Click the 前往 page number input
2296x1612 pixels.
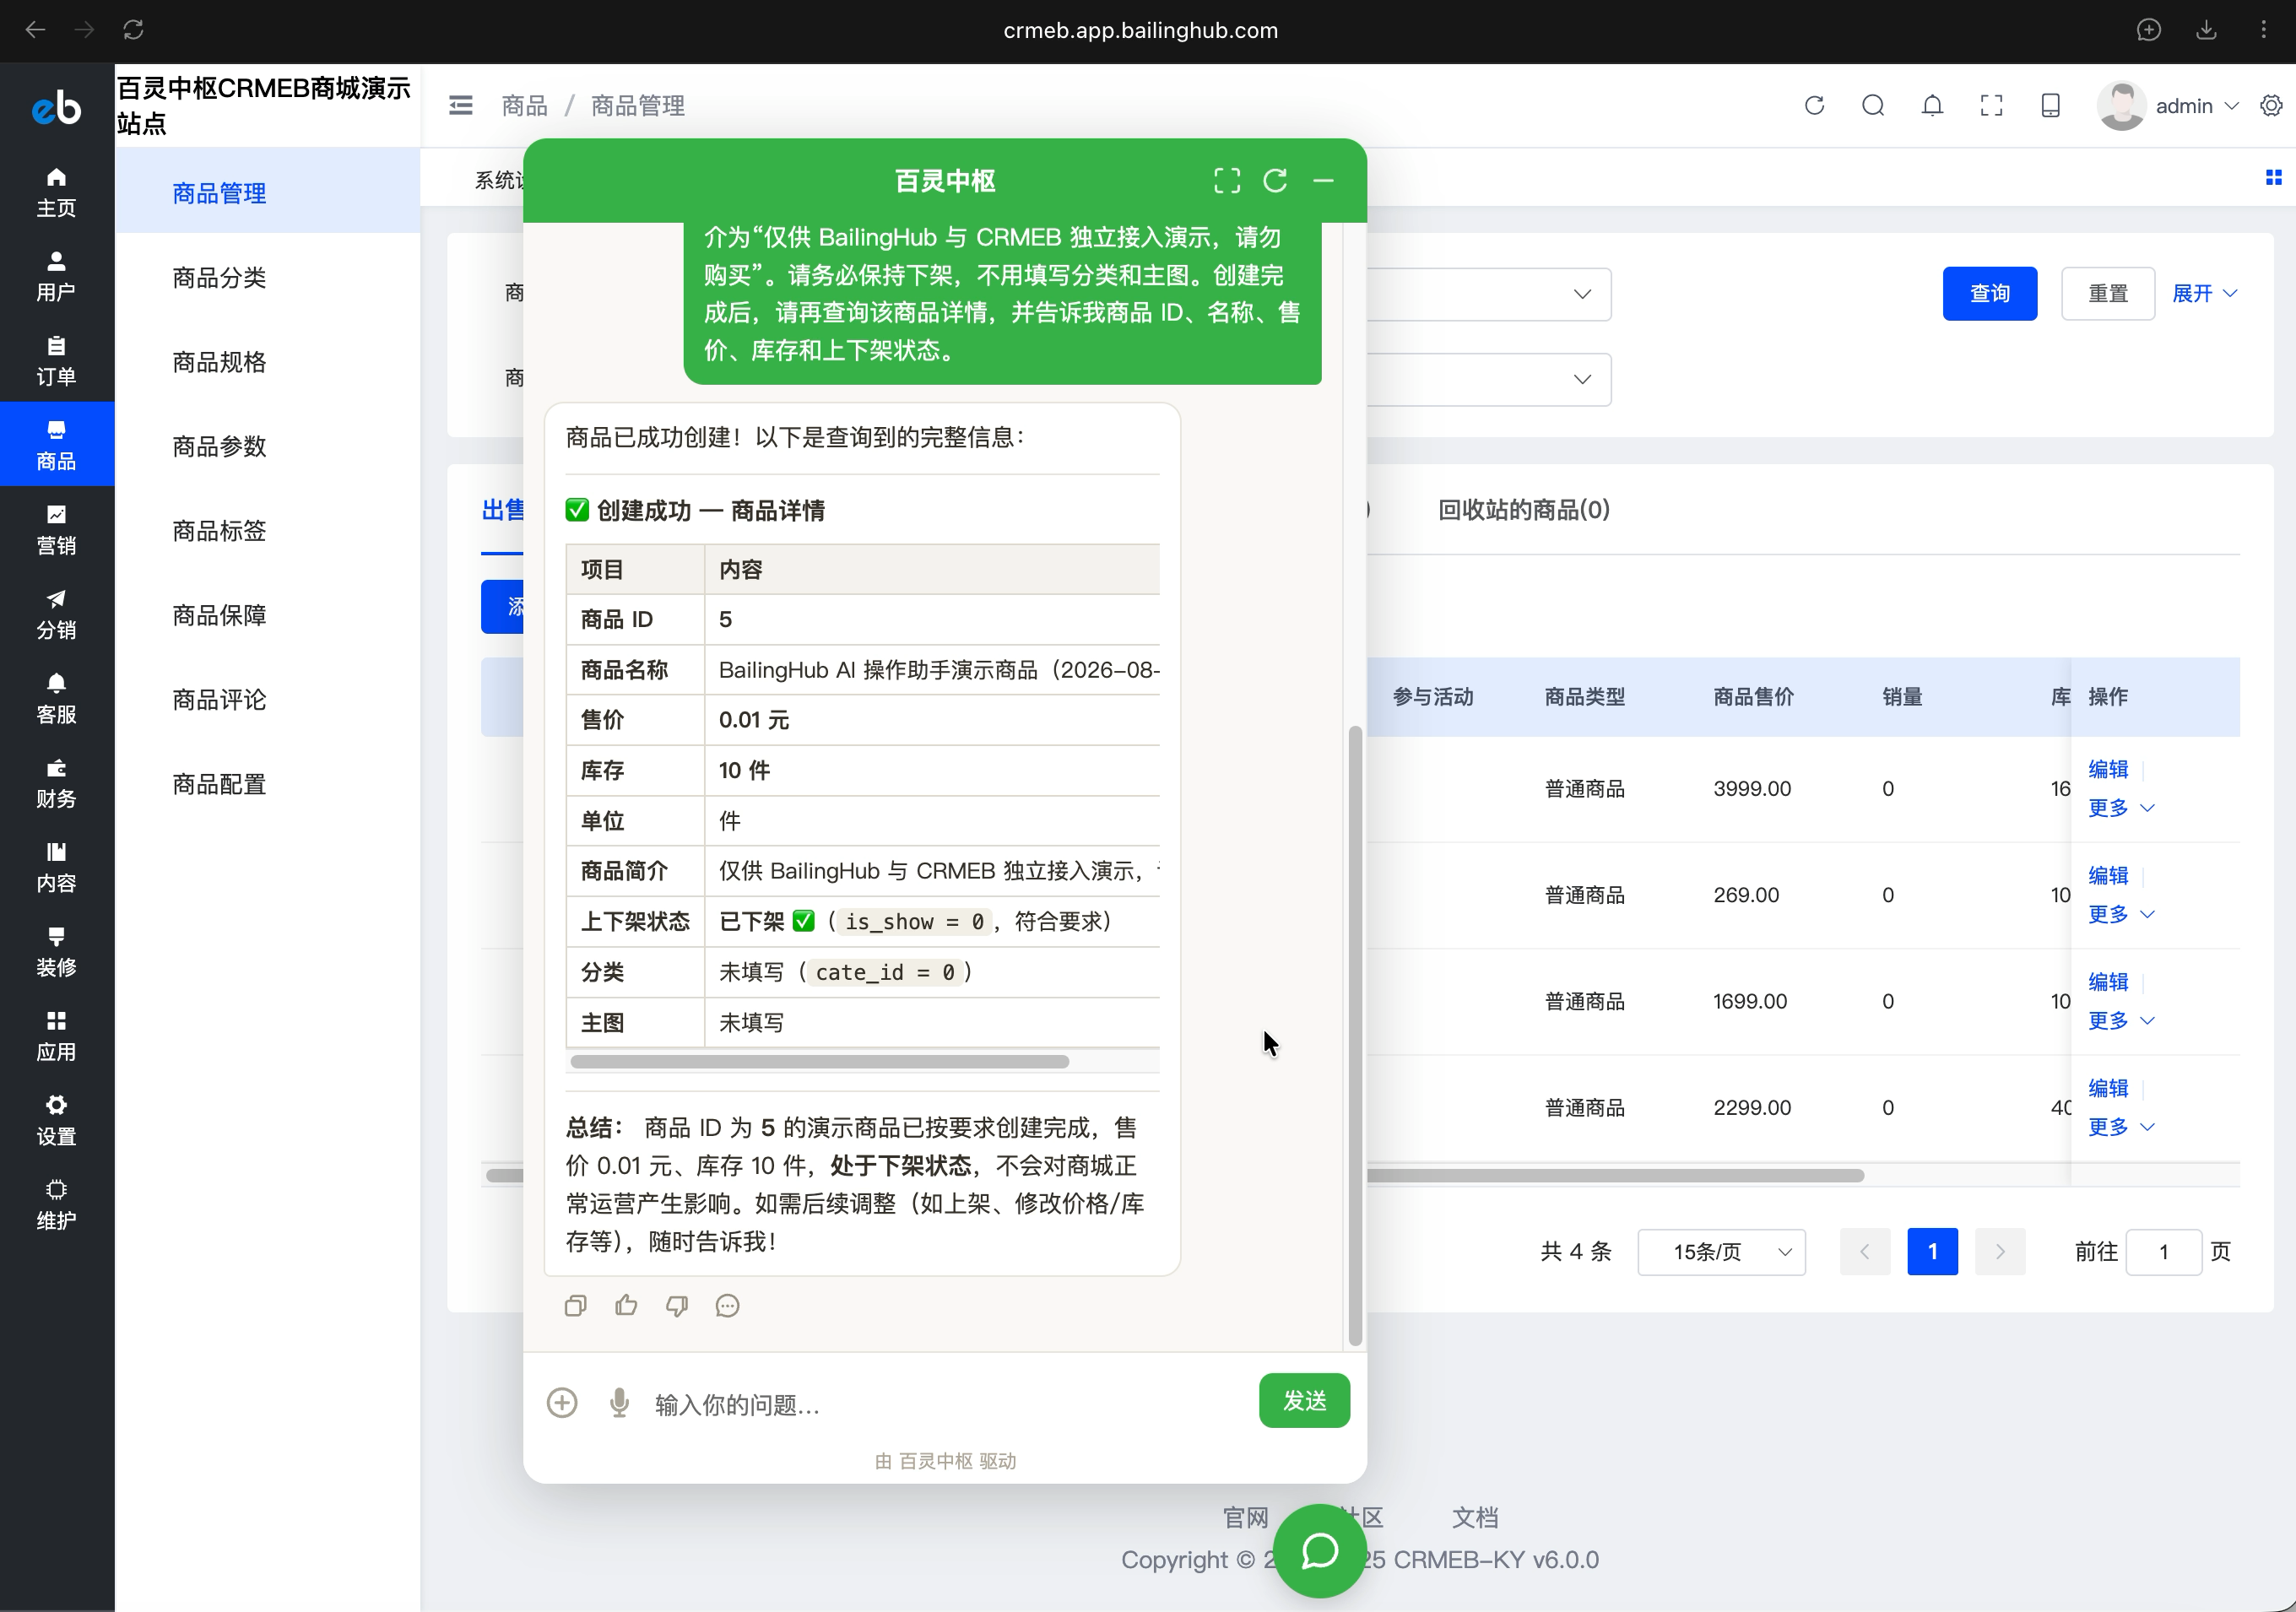(x=2163, y=1252)
